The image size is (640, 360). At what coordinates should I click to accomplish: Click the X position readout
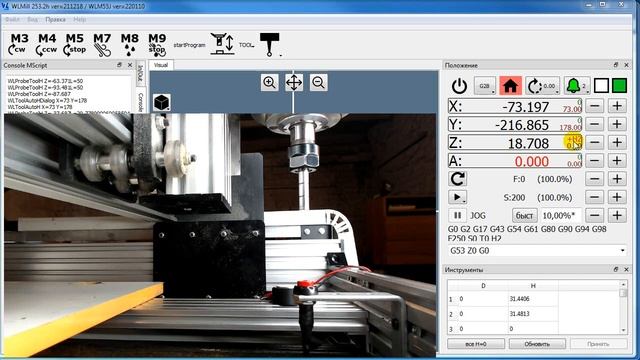tap(515, 106)
